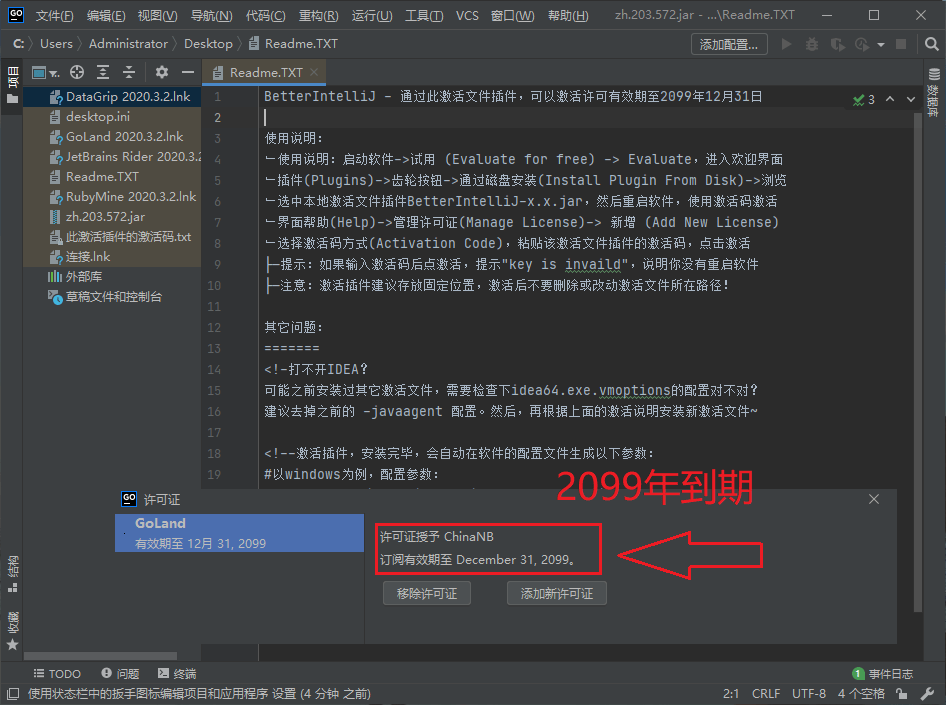
Task: Open Search Everywhere magnifier icon
Action: pos(932,44)
